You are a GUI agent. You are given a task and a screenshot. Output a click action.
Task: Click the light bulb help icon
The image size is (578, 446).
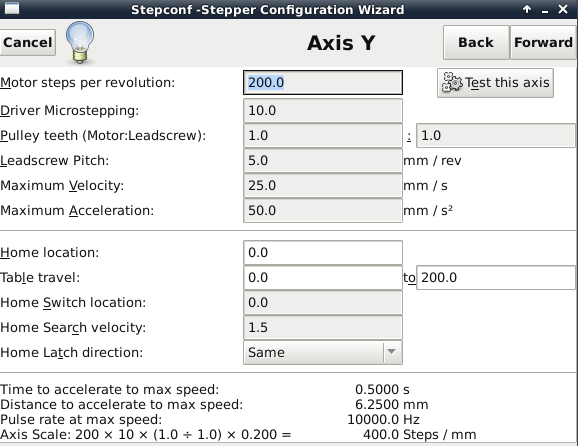click(80, 42)
